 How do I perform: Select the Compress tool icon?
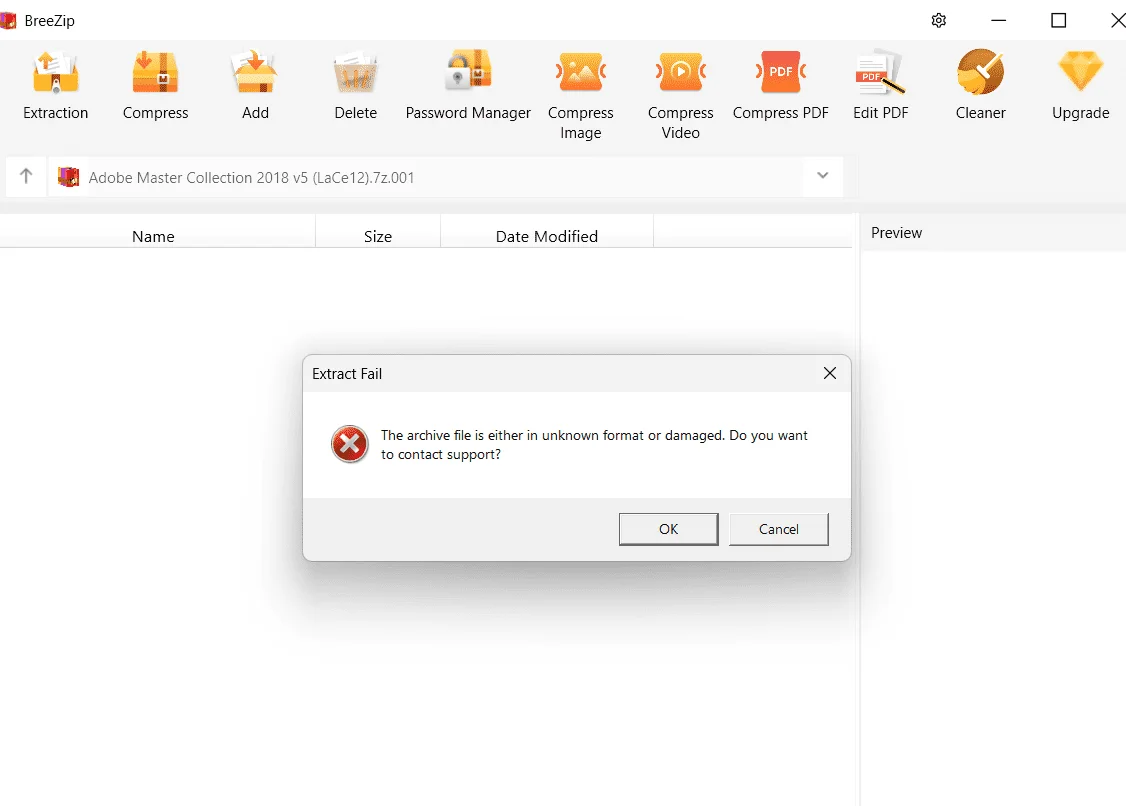click(x=155, y=72)
